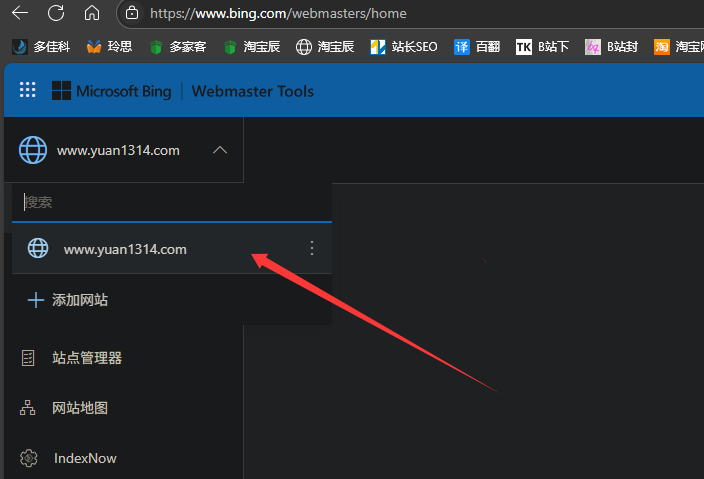
Task: Click globe icon beside list entry www.yuan1314.com
Action: 38,248
